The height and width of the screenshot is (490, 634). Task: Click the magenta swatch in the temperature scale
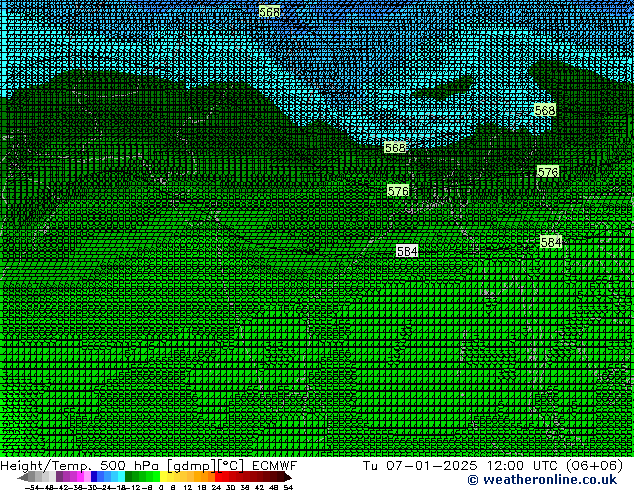pyautogui.click(x=80, y=476)
